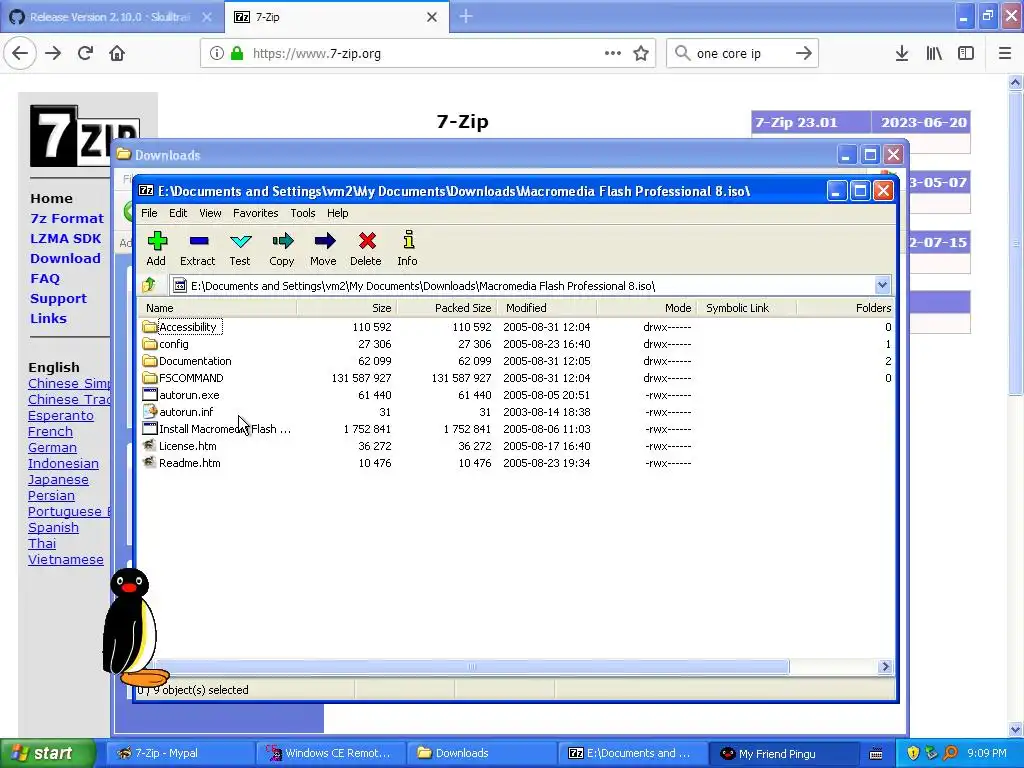The width and height of the screenshot is (1024, 768).
Task: Open the browser home page
Action: tap(117, 53)
